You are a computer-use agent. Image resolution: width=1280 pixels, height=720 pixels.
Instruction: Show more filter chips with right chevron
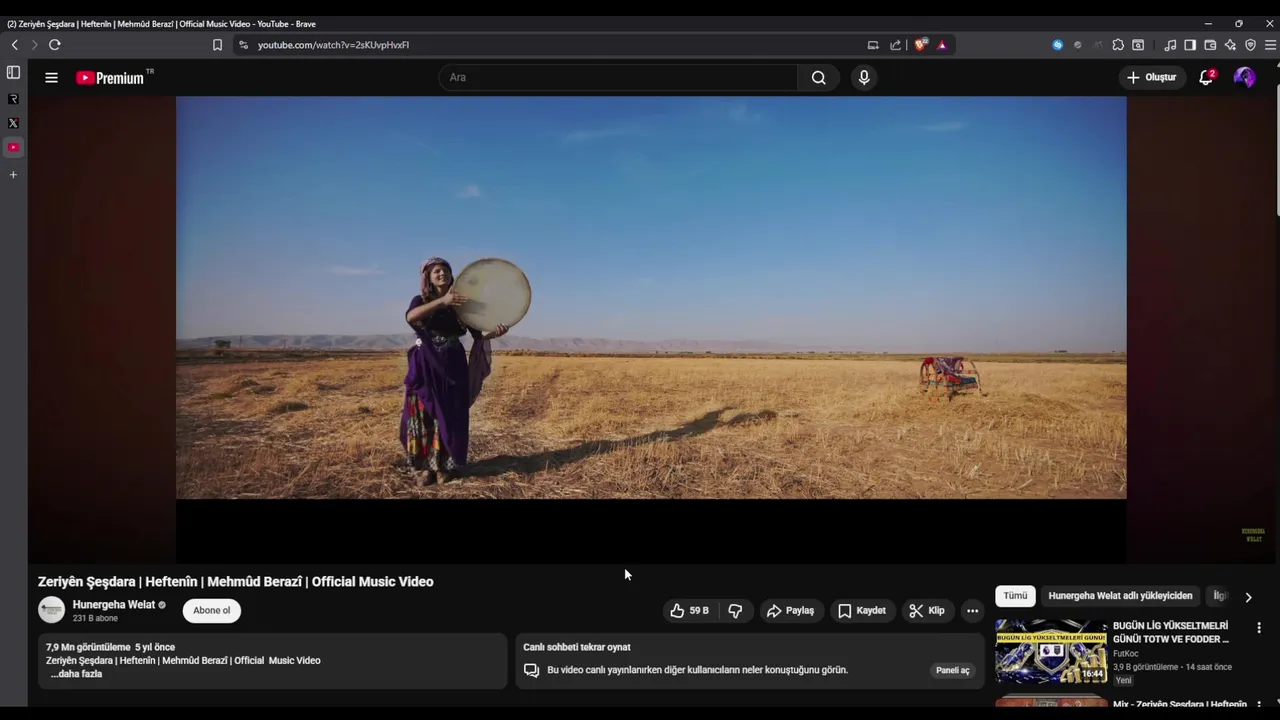click(1248, 597)
